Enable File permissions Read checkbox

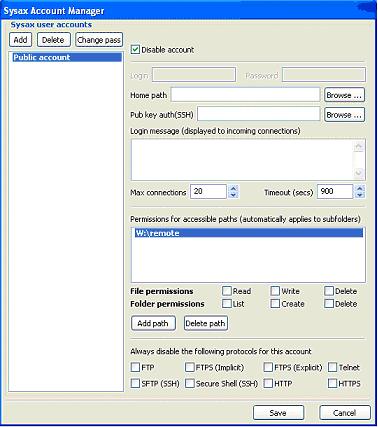pyautogui.click(x=227, y=291)
